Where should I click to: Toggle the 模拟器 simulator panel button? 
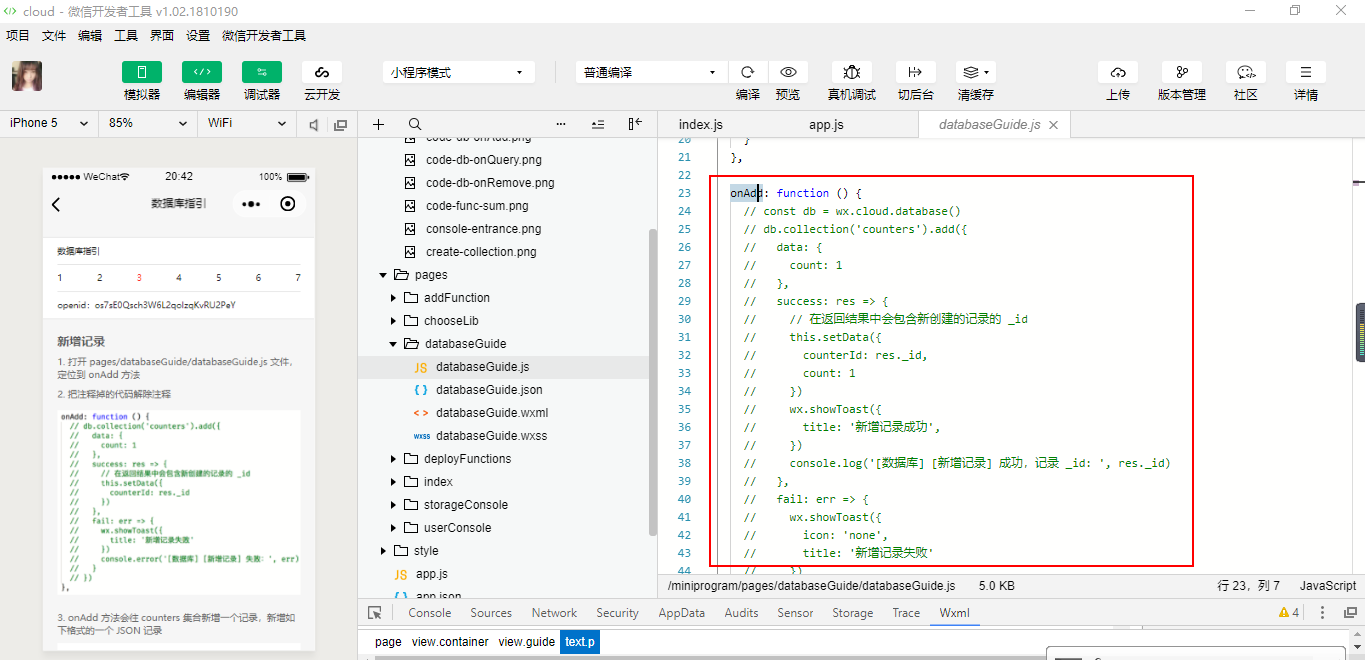click(142, 72)
